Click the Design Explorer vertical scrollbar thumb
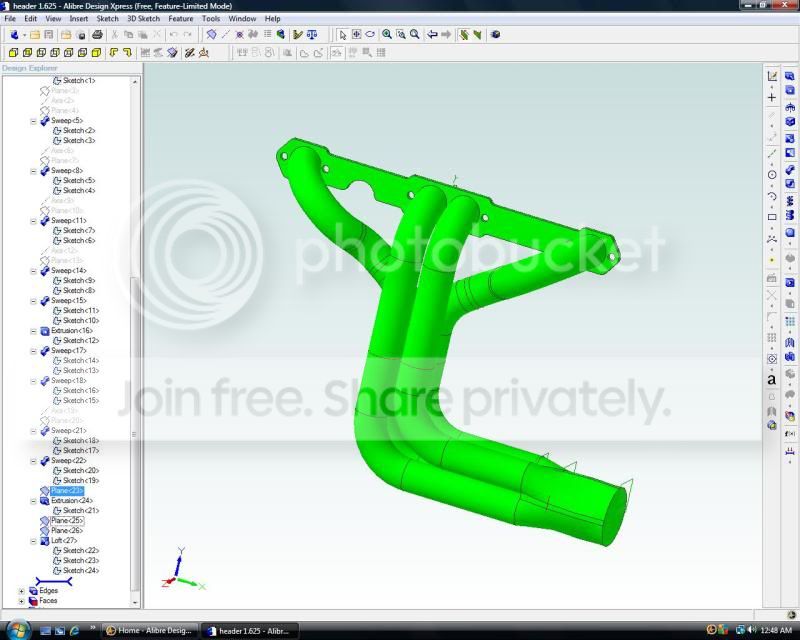This screenshot has height=640, width=800. point(135,434)
